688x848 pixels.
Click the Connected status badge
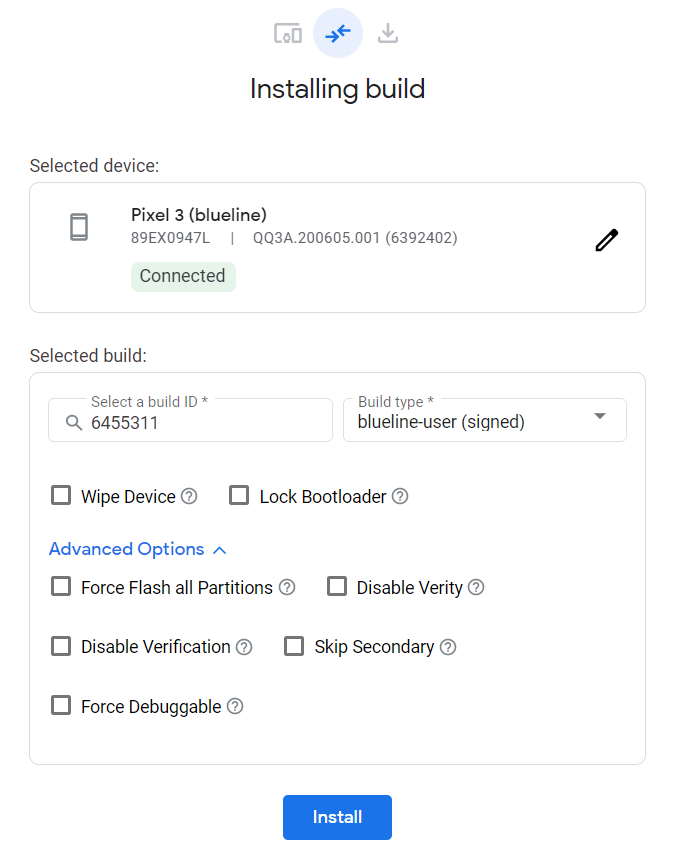pyautogui.click(x=183, y=276)
